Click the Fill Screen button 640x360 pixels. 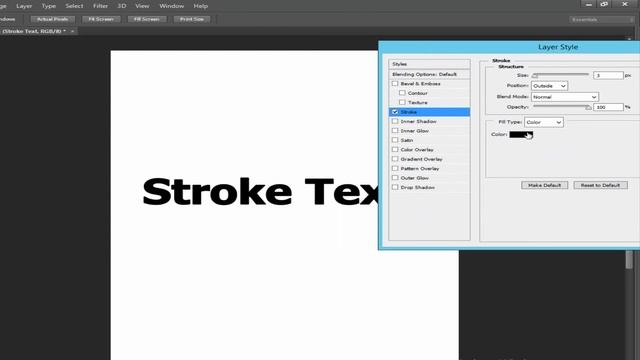[147, 19]
